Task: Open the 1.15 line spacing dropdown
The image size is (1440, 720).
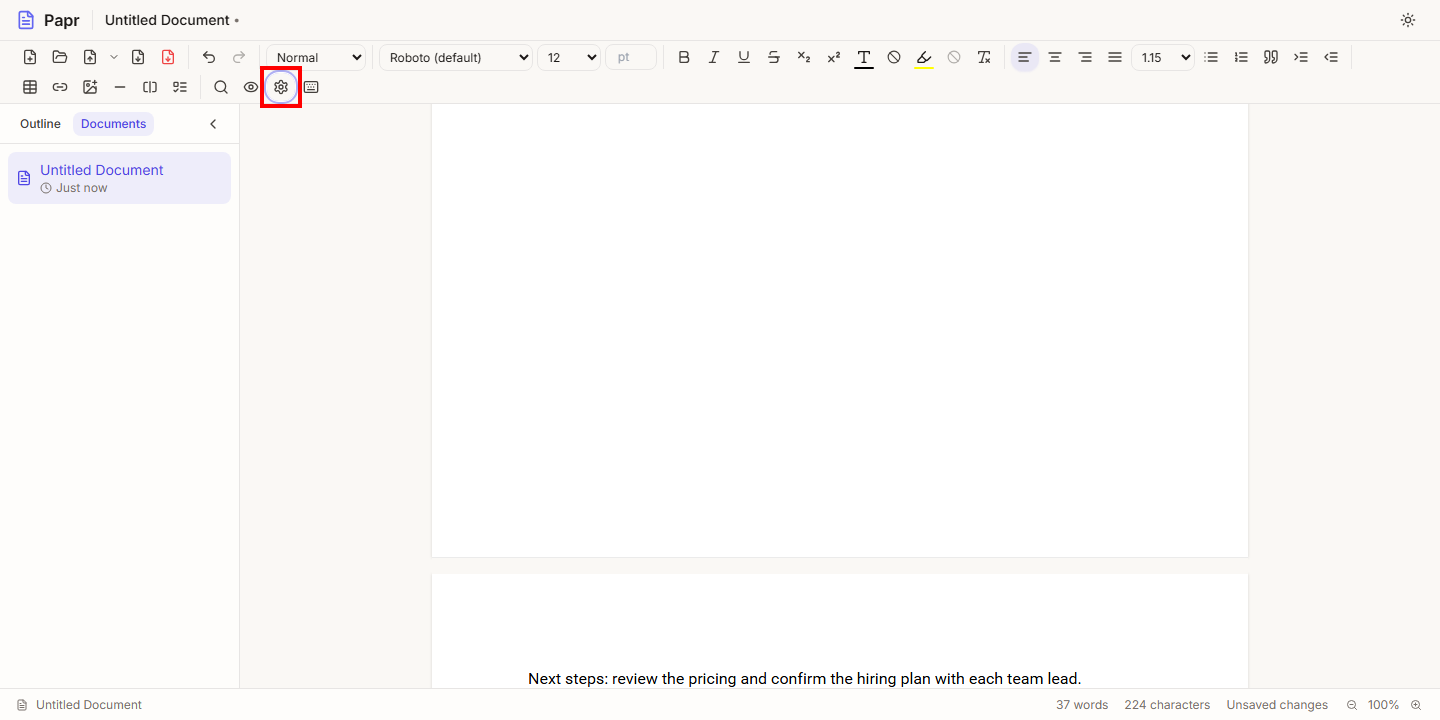Action: tap(1163, 57)
